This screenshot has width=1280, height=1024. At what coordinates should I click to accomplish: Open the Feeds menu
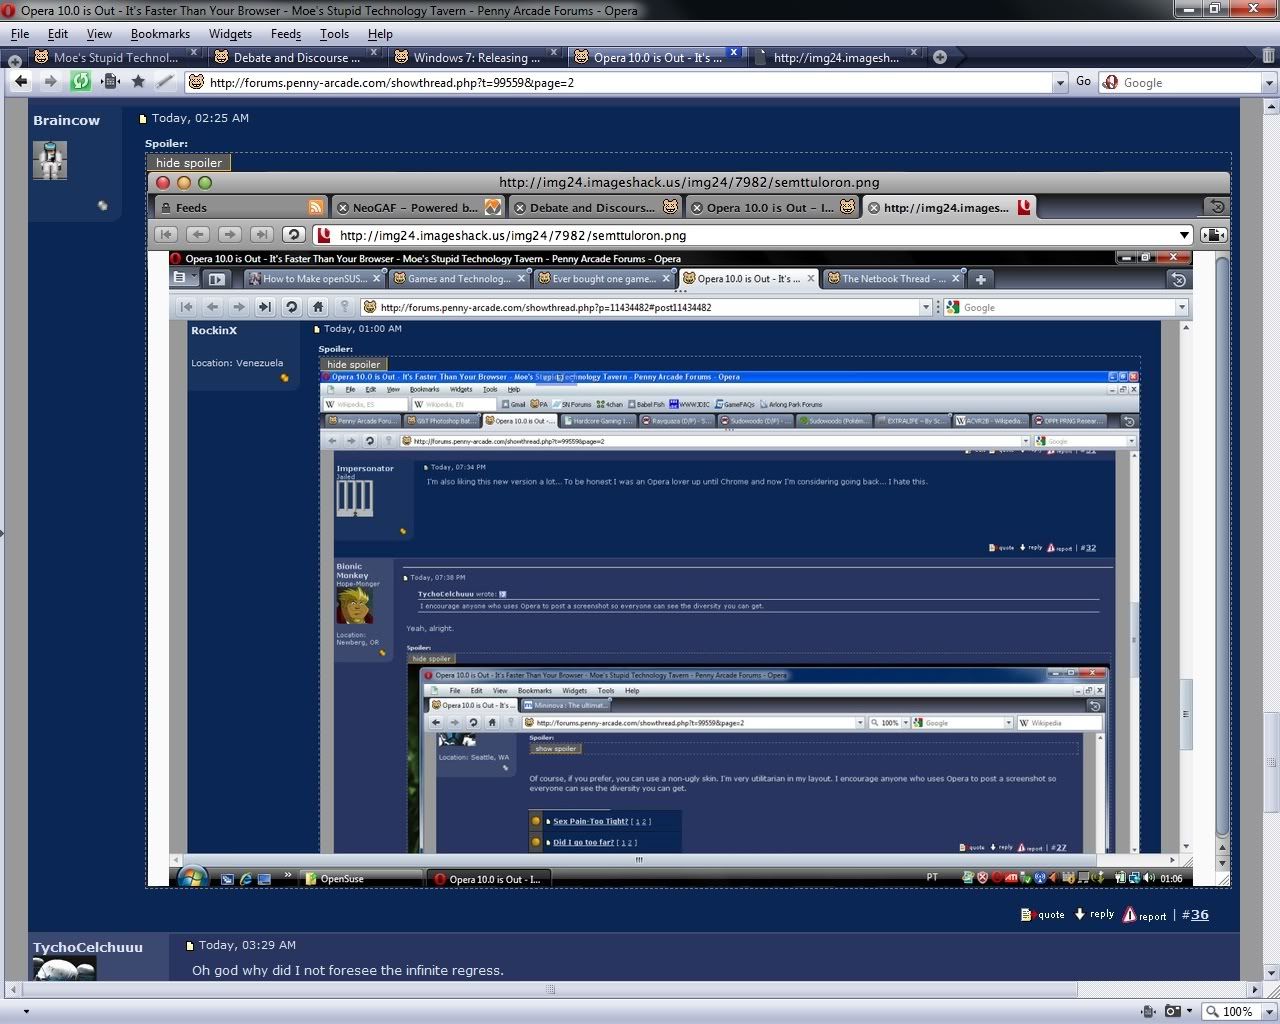click(x=285, y=34)
